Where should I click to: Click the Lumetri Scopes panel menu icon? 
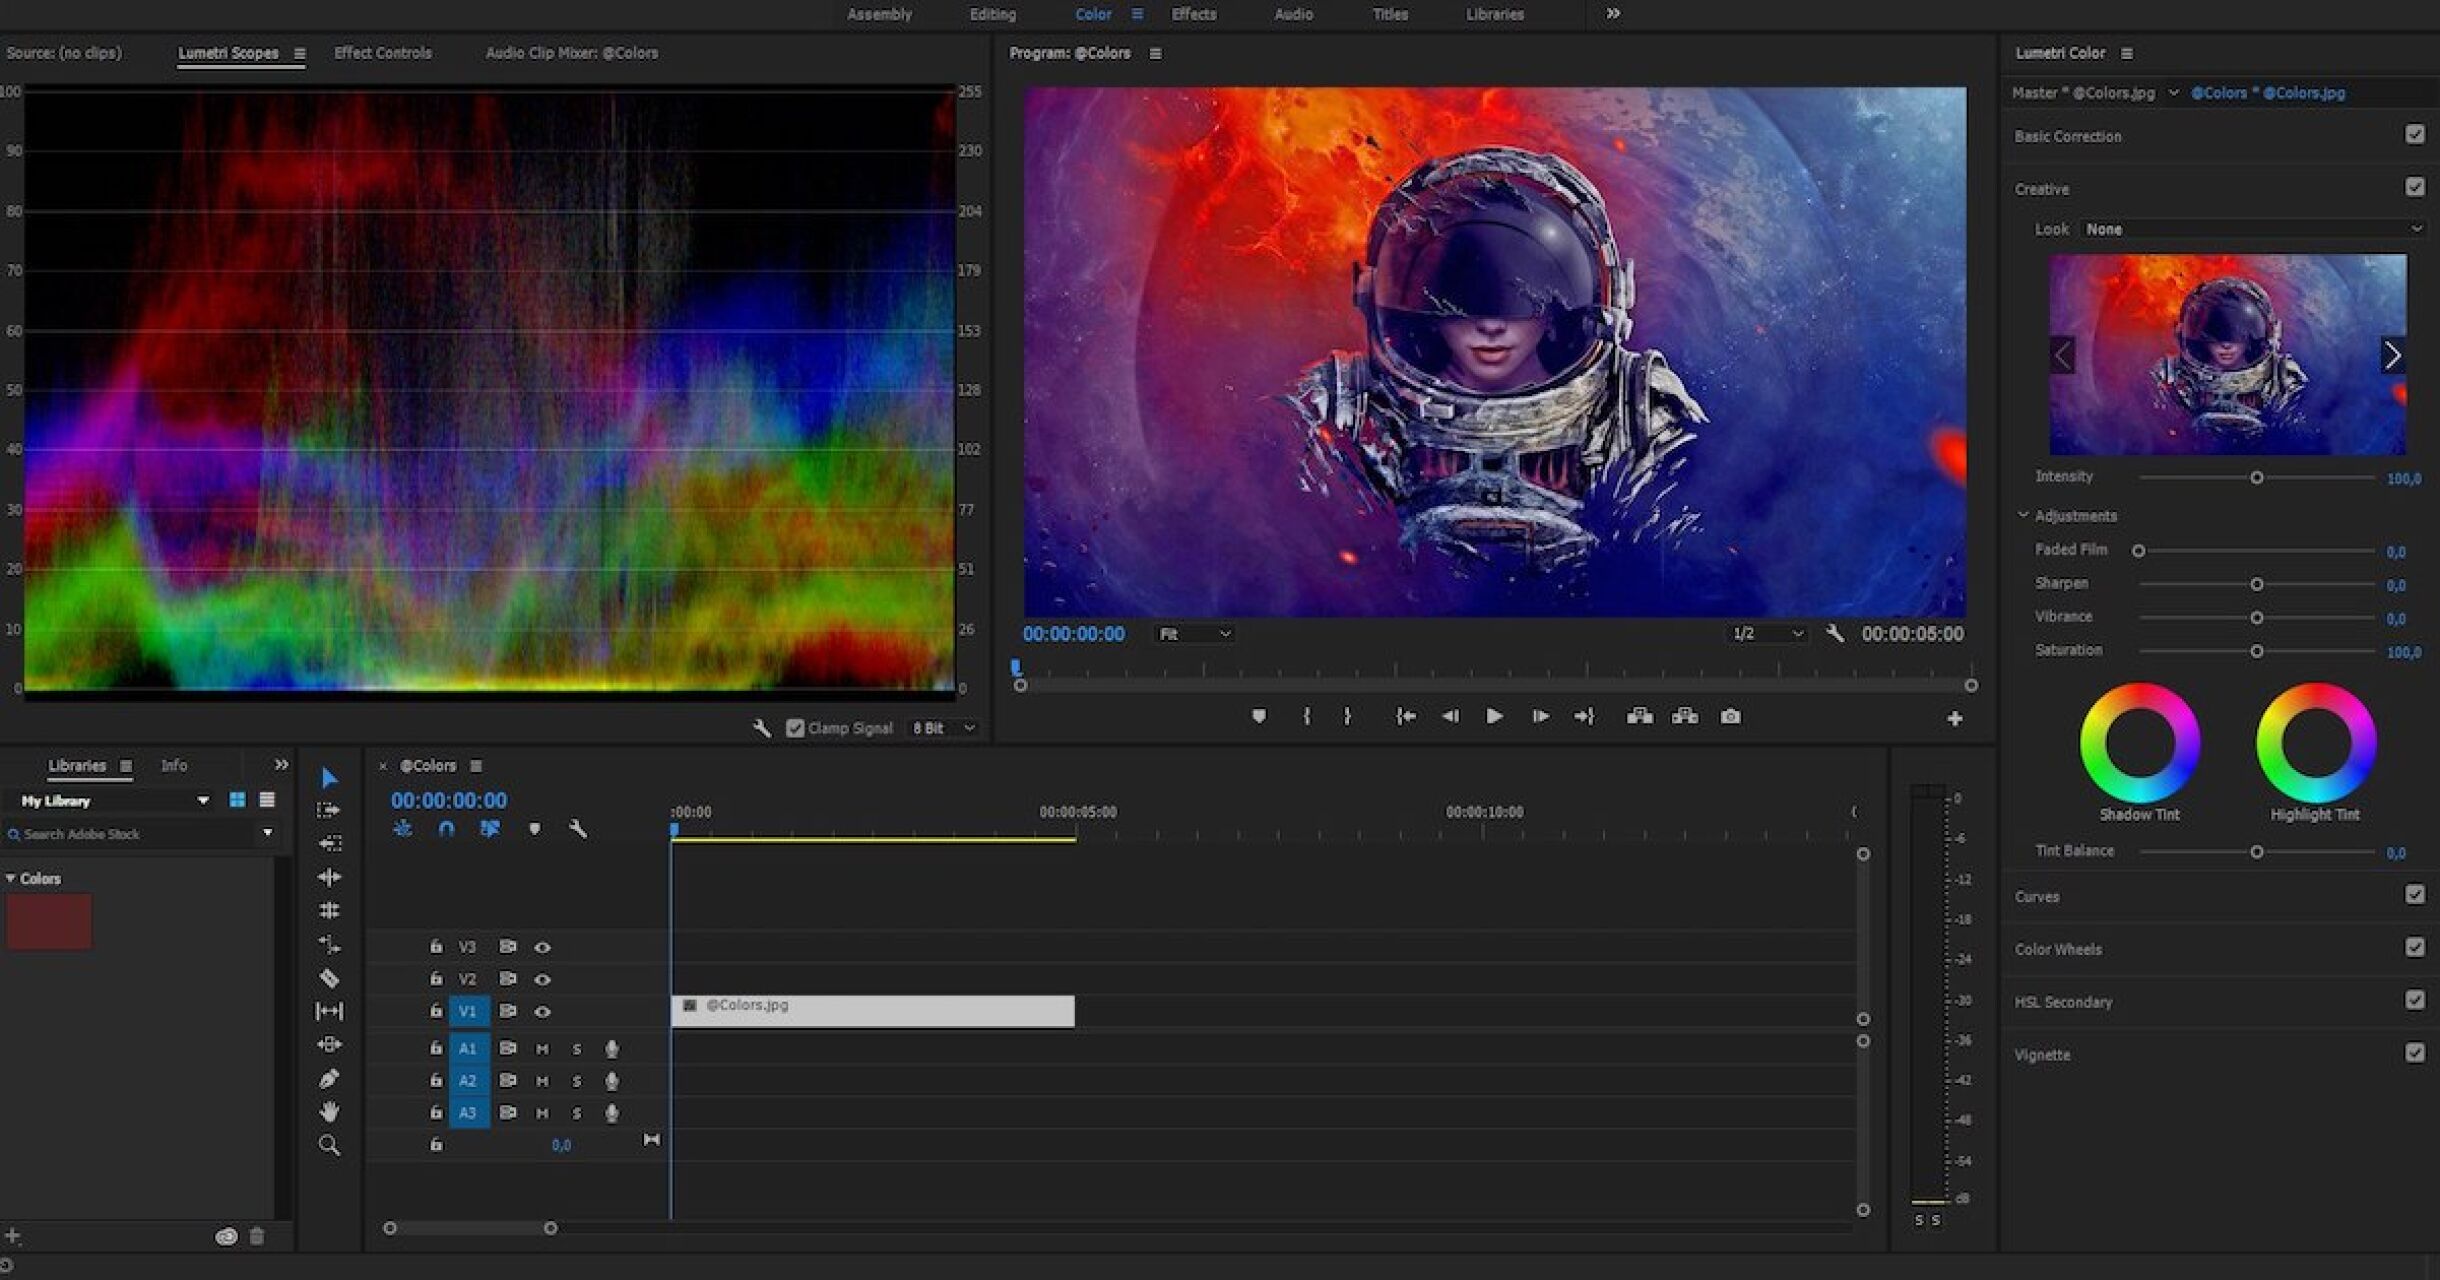(297, 53)
